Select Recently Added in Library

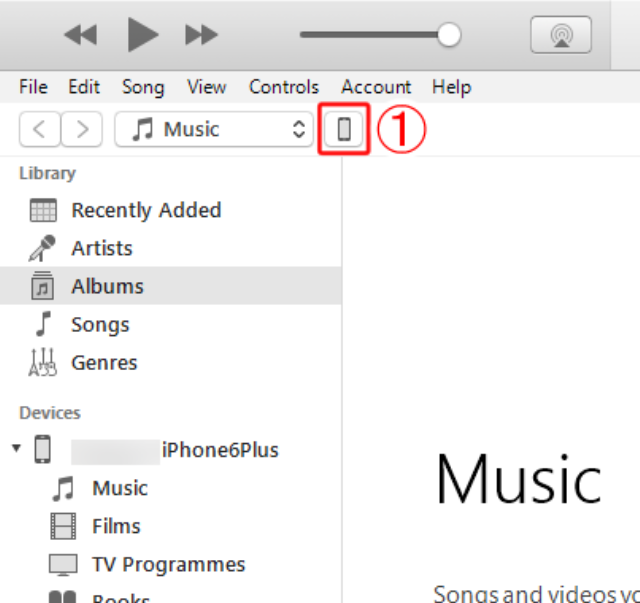click(x=171, y=210)
